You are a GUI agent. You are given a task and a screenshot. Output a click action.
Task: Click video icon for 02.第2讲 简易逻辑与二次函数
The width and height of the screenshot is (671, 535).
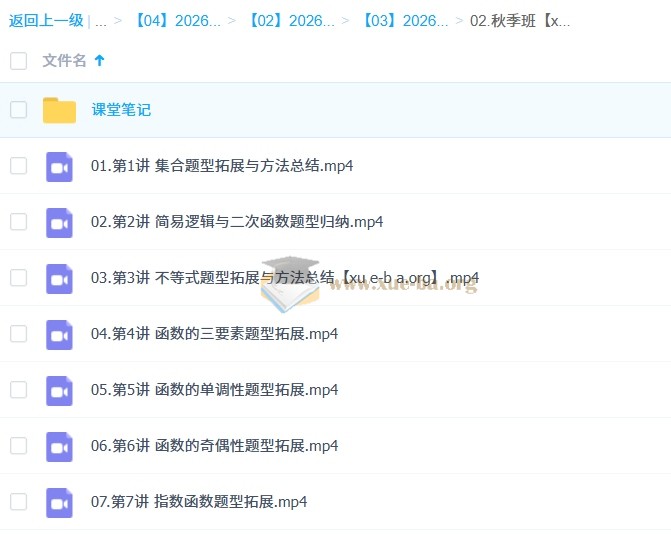(59, 222)
